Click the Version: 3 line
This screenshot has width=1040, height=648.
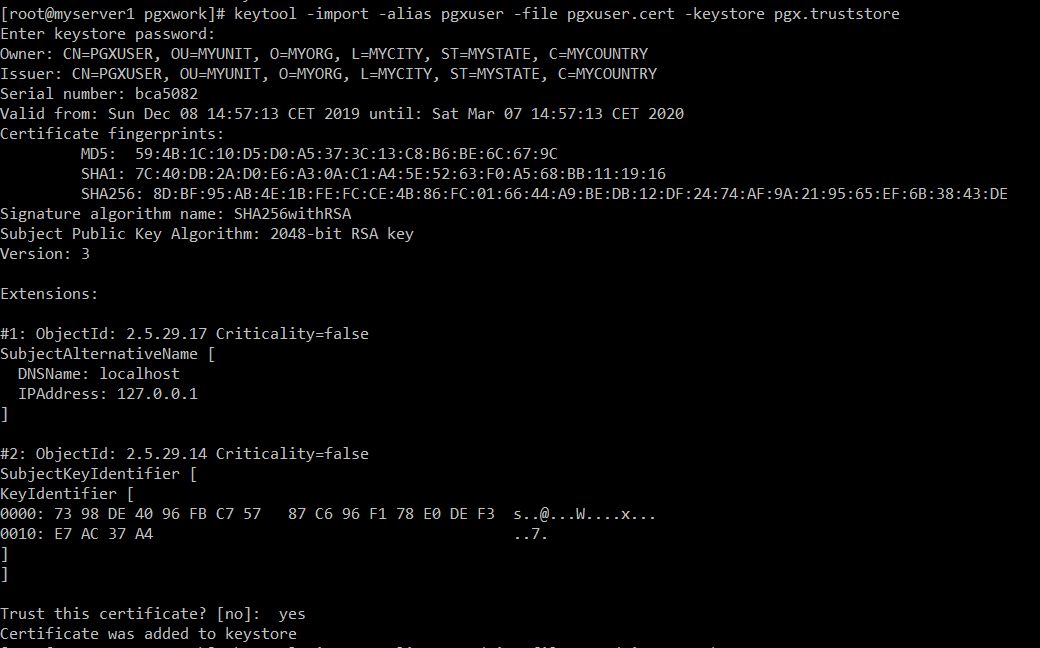[45, 253]
